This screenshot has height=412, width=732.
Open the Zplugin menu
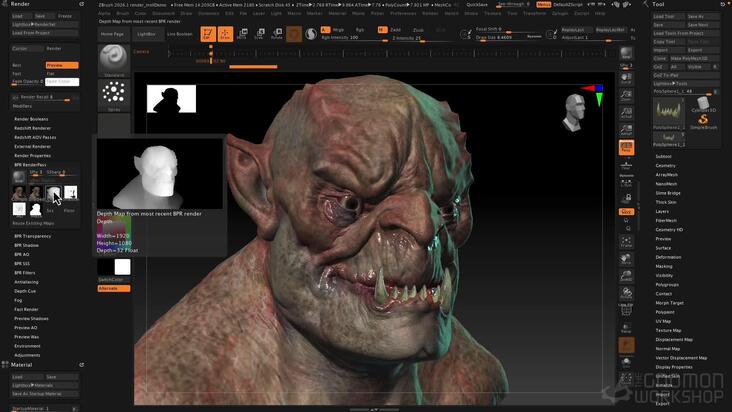click(560, 14)
